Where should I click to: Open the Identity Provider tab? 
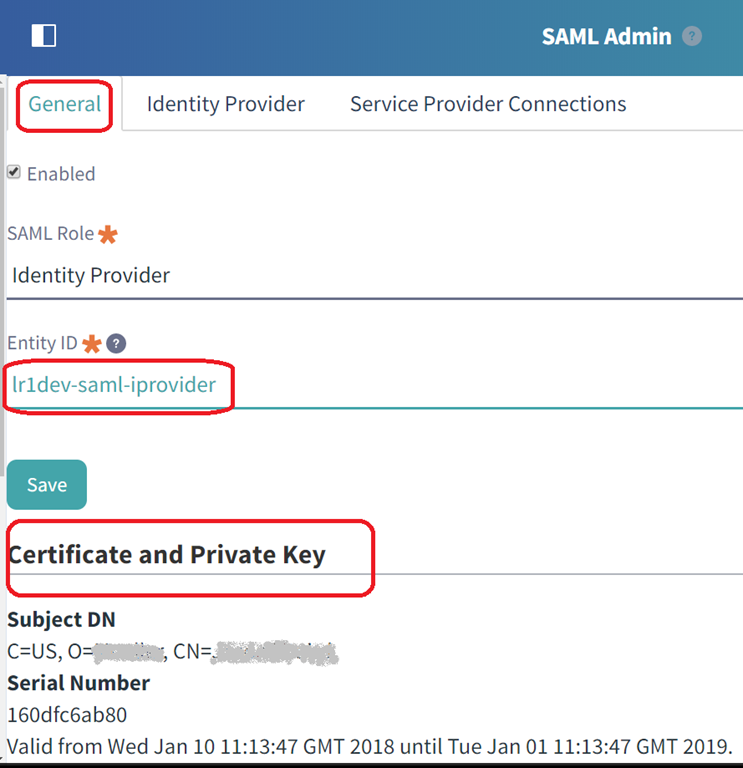point(225,104)
